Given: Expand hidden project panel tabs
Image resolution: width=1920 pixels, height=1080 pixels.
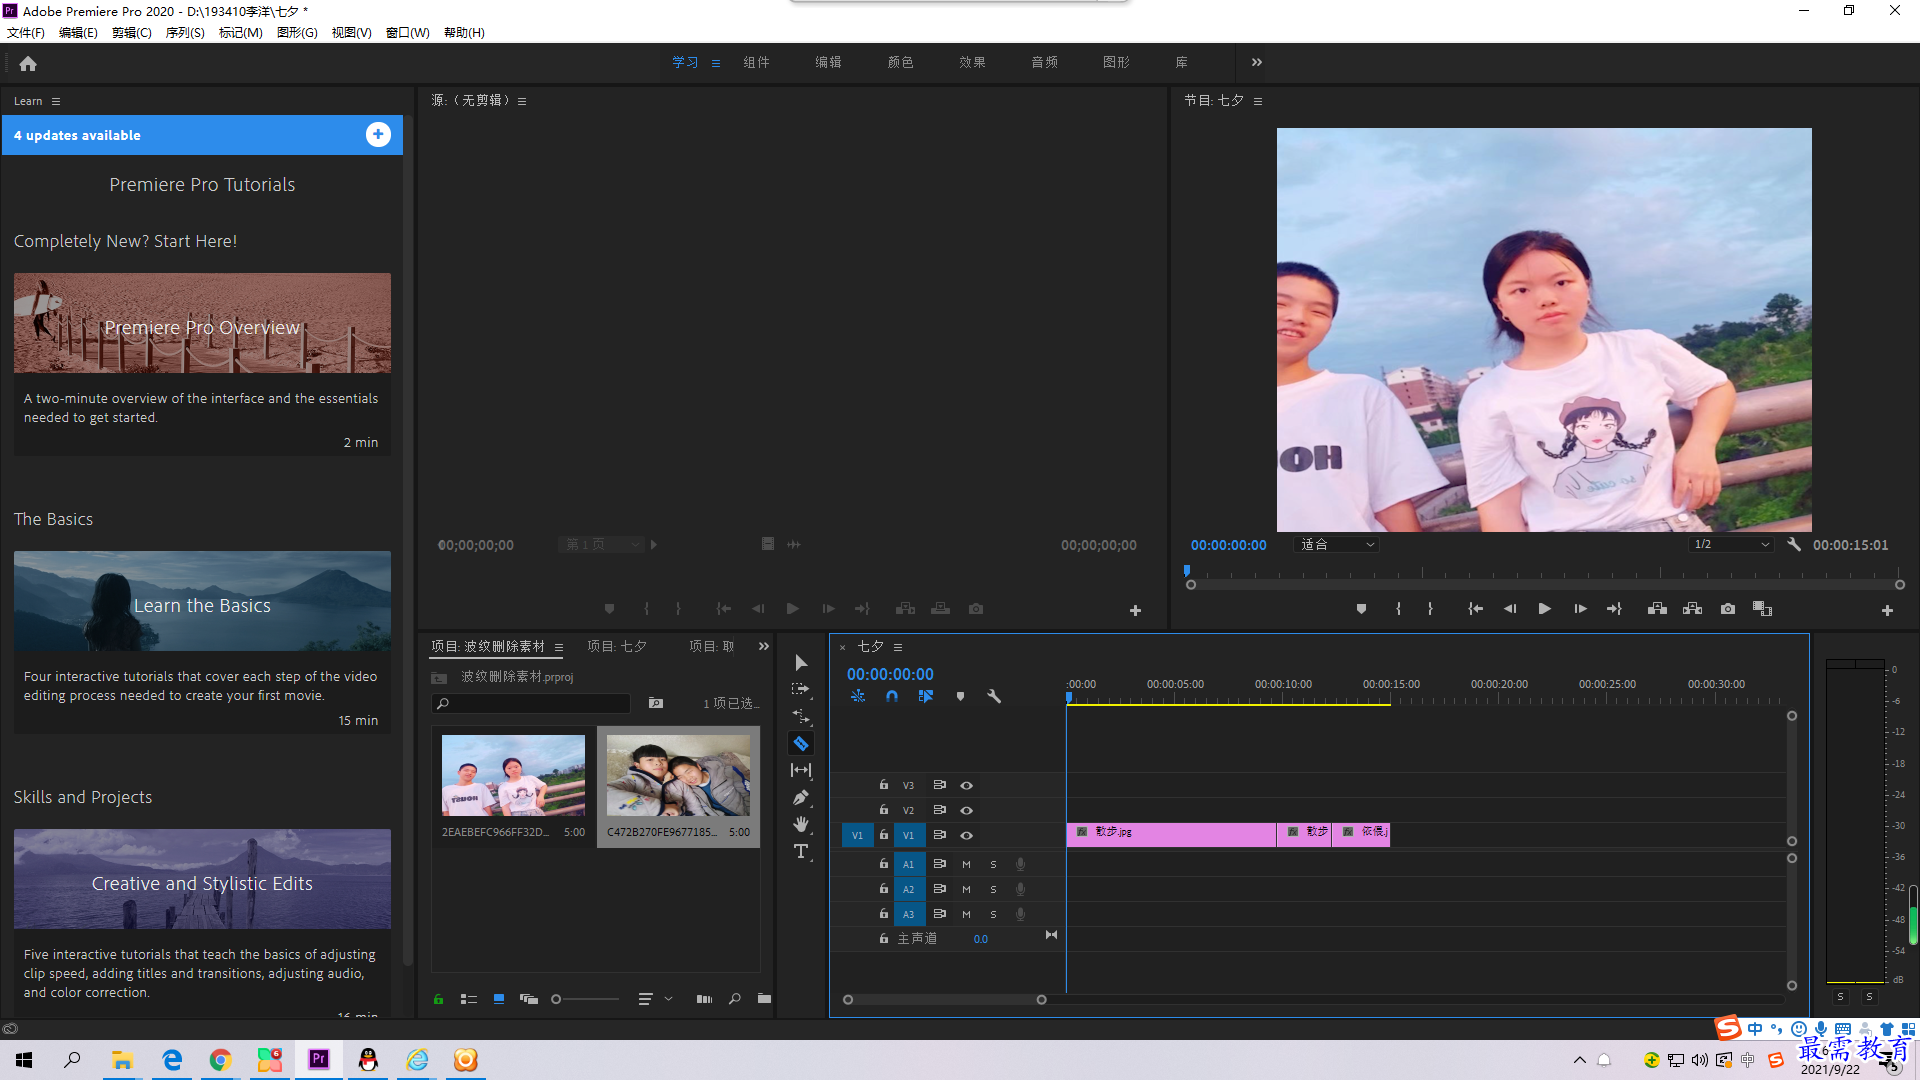Looking at the screenshot, I should [764, 647].
